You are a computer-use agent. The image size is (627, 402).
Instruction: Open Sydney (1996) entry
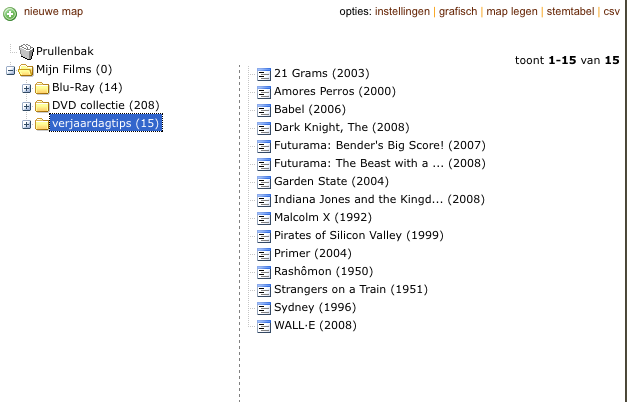click(x=315, y=307)
